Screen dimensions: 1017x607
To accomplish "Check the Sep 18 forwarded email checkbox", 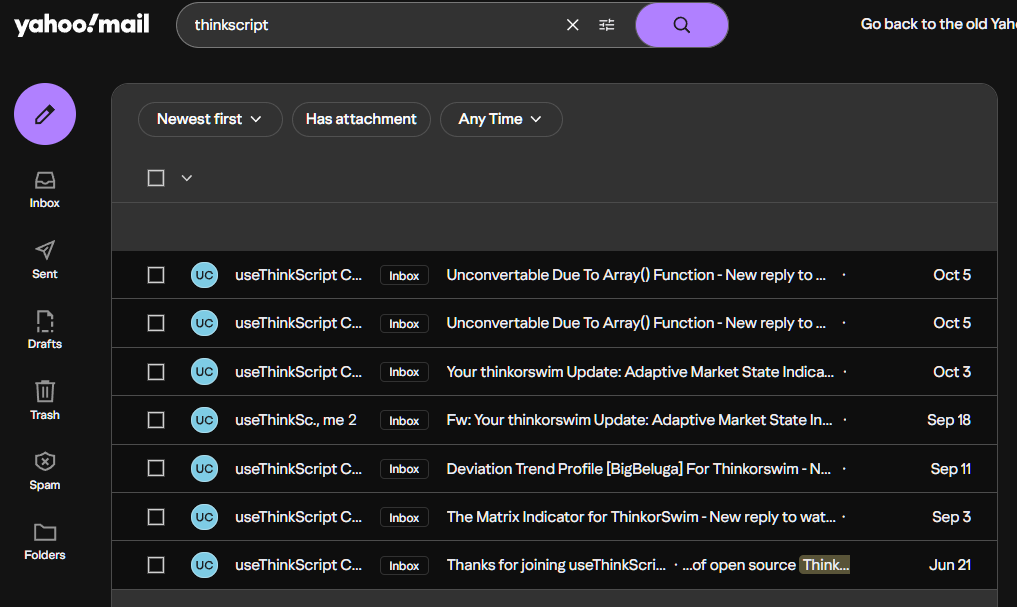I will 156,420.
